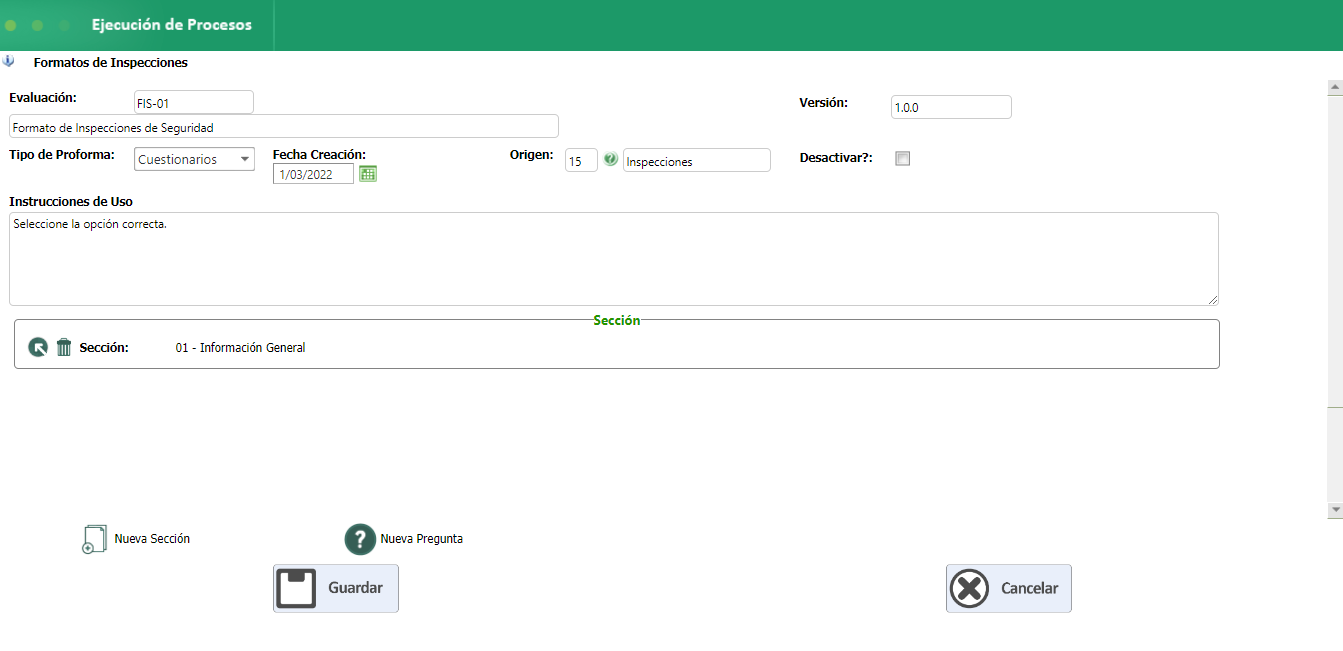
Task: Save the form with Guardar button
Action: (x=336, y=588)
